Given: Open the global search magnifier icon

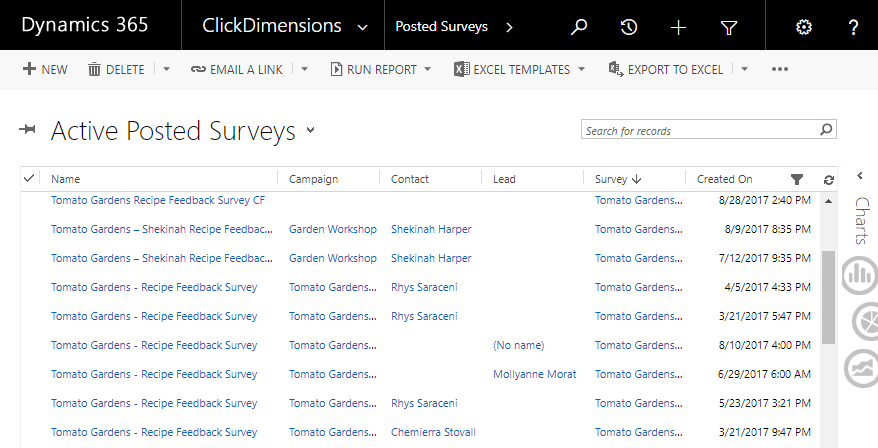Looking at the screenshot, I should coord(579,26).
